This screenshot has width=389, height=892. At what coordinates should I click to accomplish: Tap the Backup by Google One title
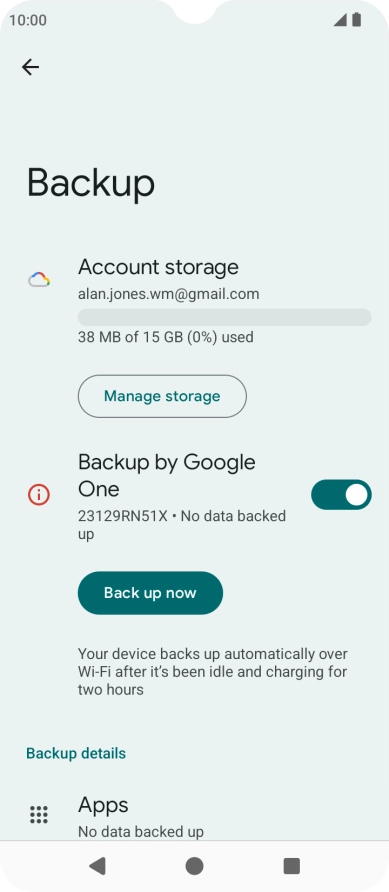[x=167, y=476]
